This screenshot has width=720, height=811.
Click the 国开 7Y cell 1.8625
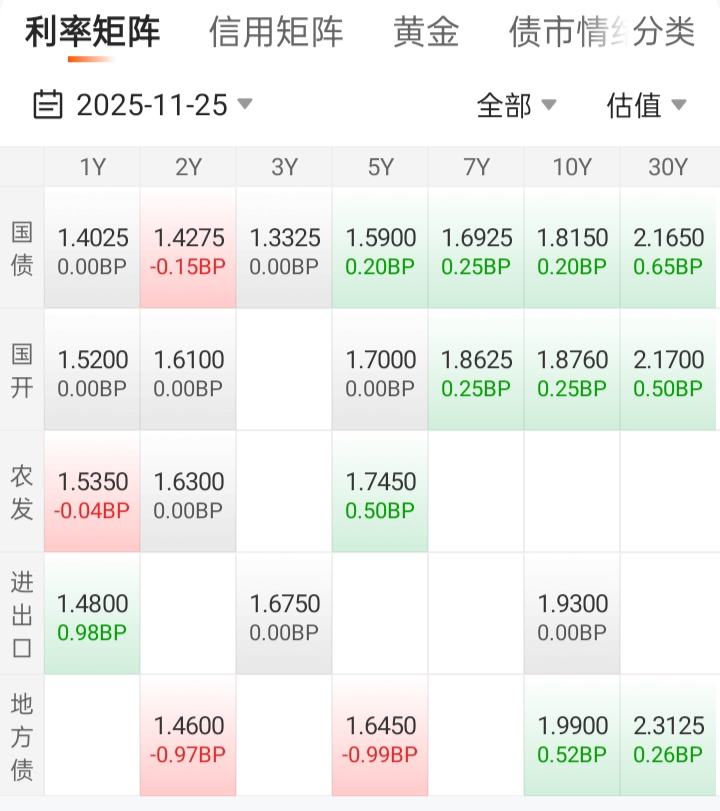tap(476, 373)
